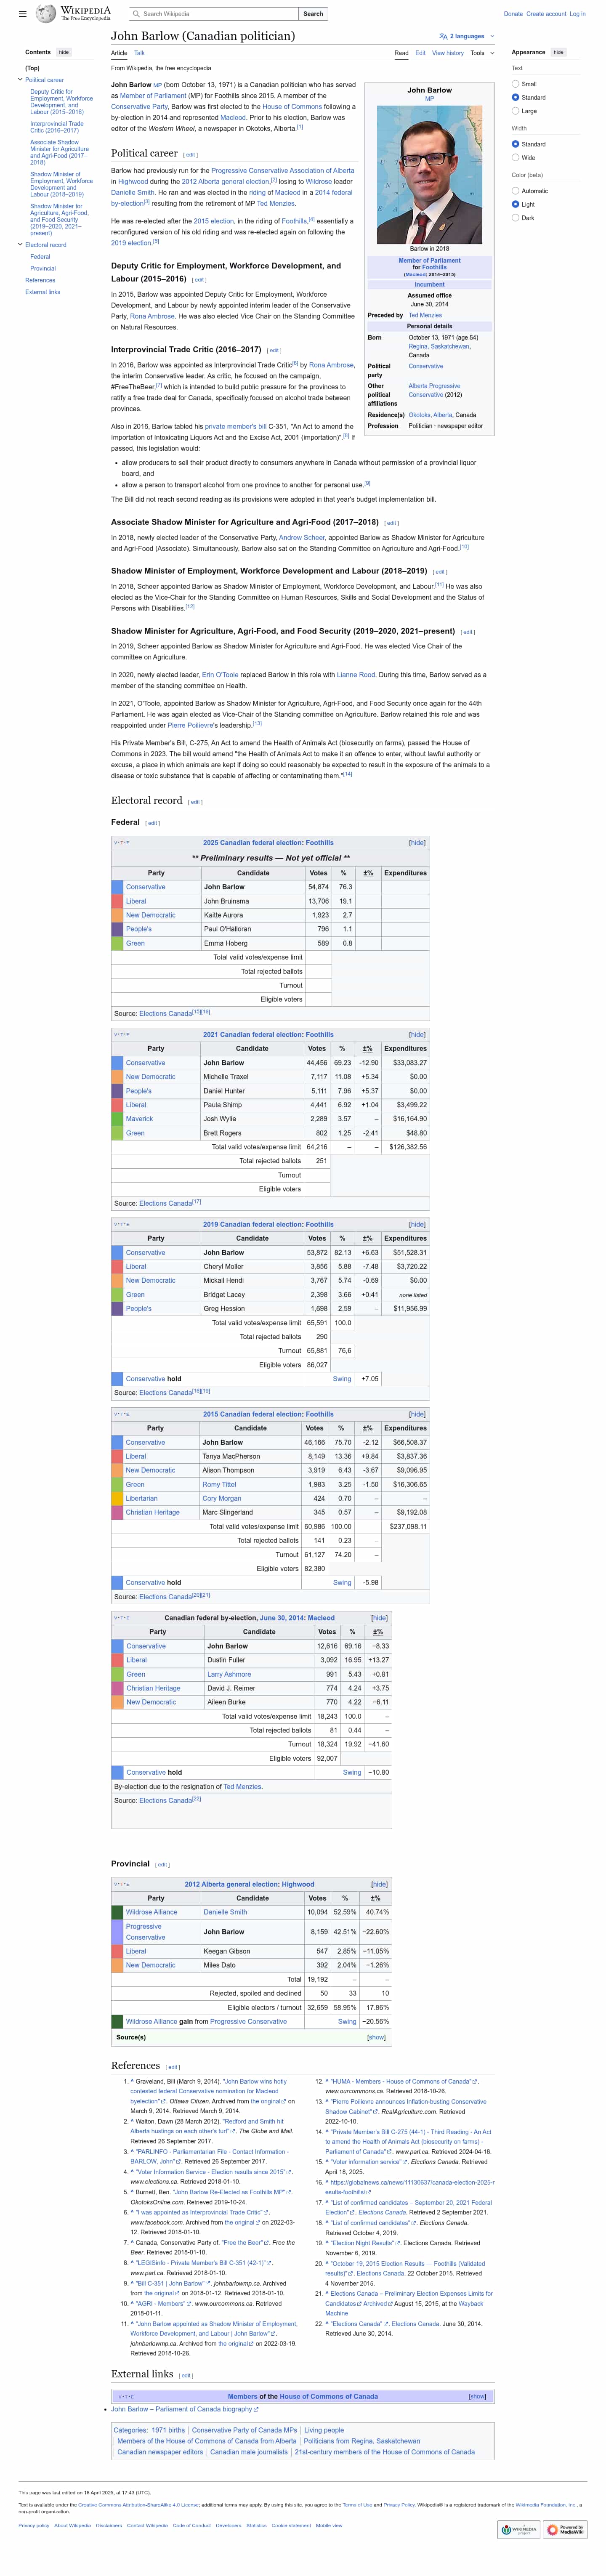Open the Edit tab at the top
Image resolution: width=606 pixels, height=2576 pixels.
[x=420, y=53]
